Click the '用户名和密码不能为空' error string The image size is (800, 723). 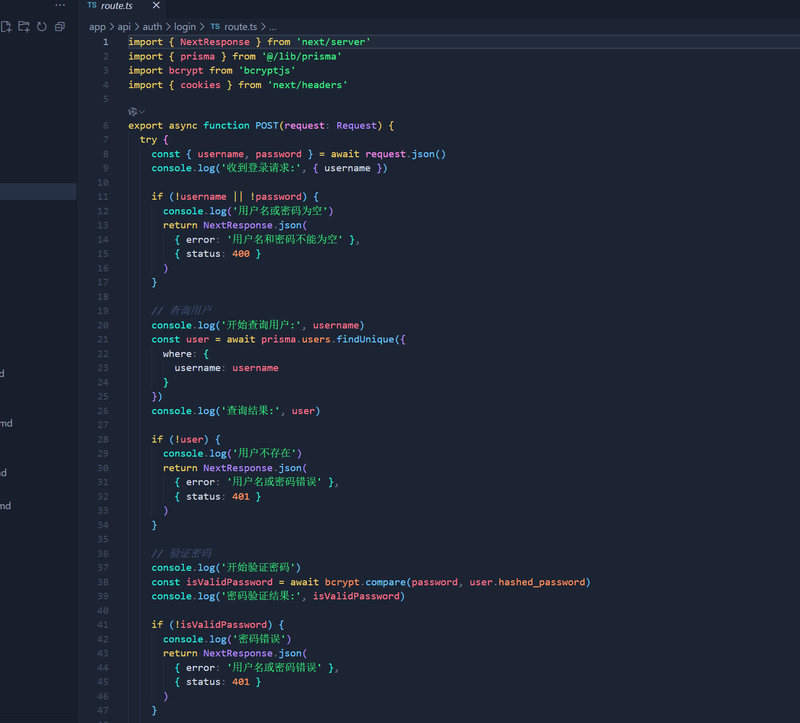tap(284, 240)
